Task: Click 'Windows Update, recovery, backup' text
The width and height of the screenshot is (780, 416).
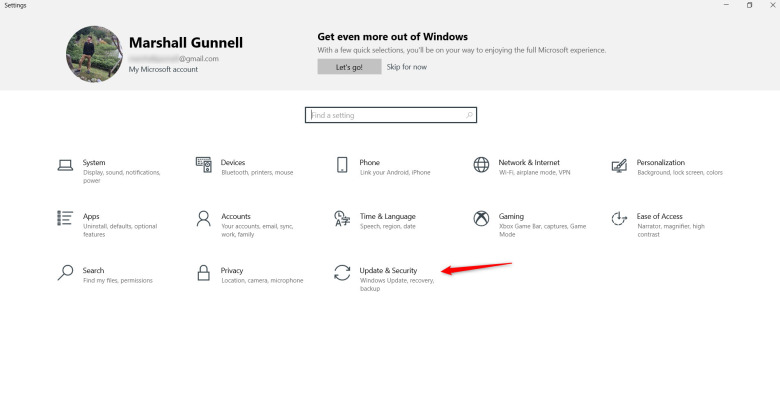Action: (397, 285)
